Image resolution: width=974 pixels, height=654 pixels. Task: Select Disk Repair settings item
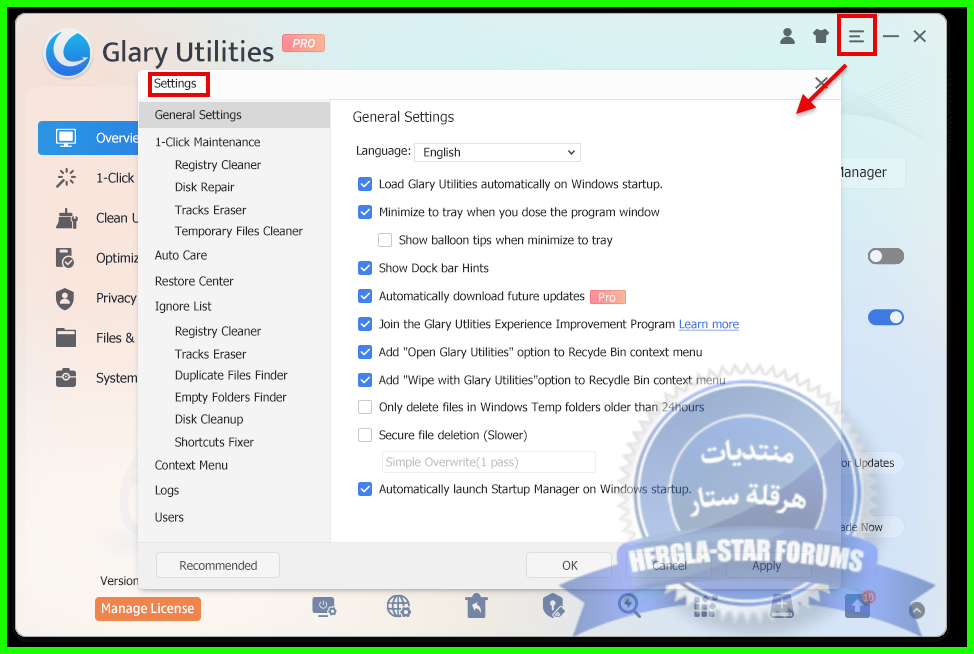[204, 188]
